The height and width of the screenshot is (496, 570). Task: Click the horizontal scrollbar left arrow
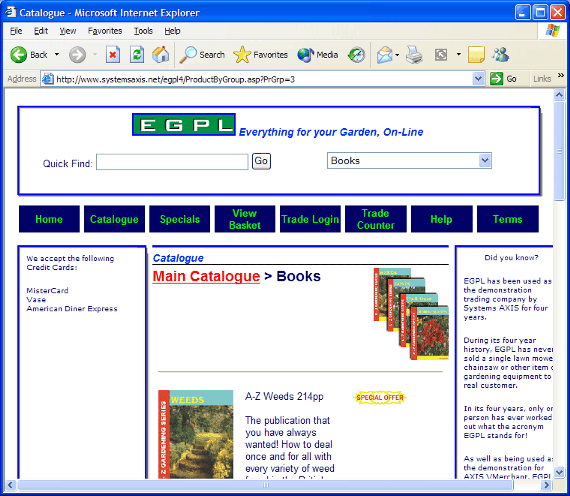10,485
